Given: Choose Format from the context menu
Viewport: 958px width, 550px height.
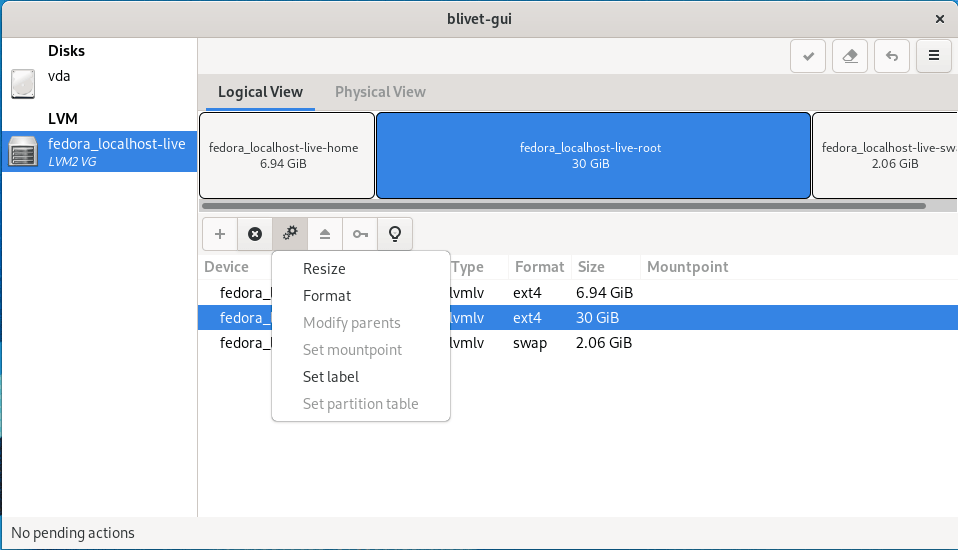Looking at the screenshot, I should coord(327,296).
